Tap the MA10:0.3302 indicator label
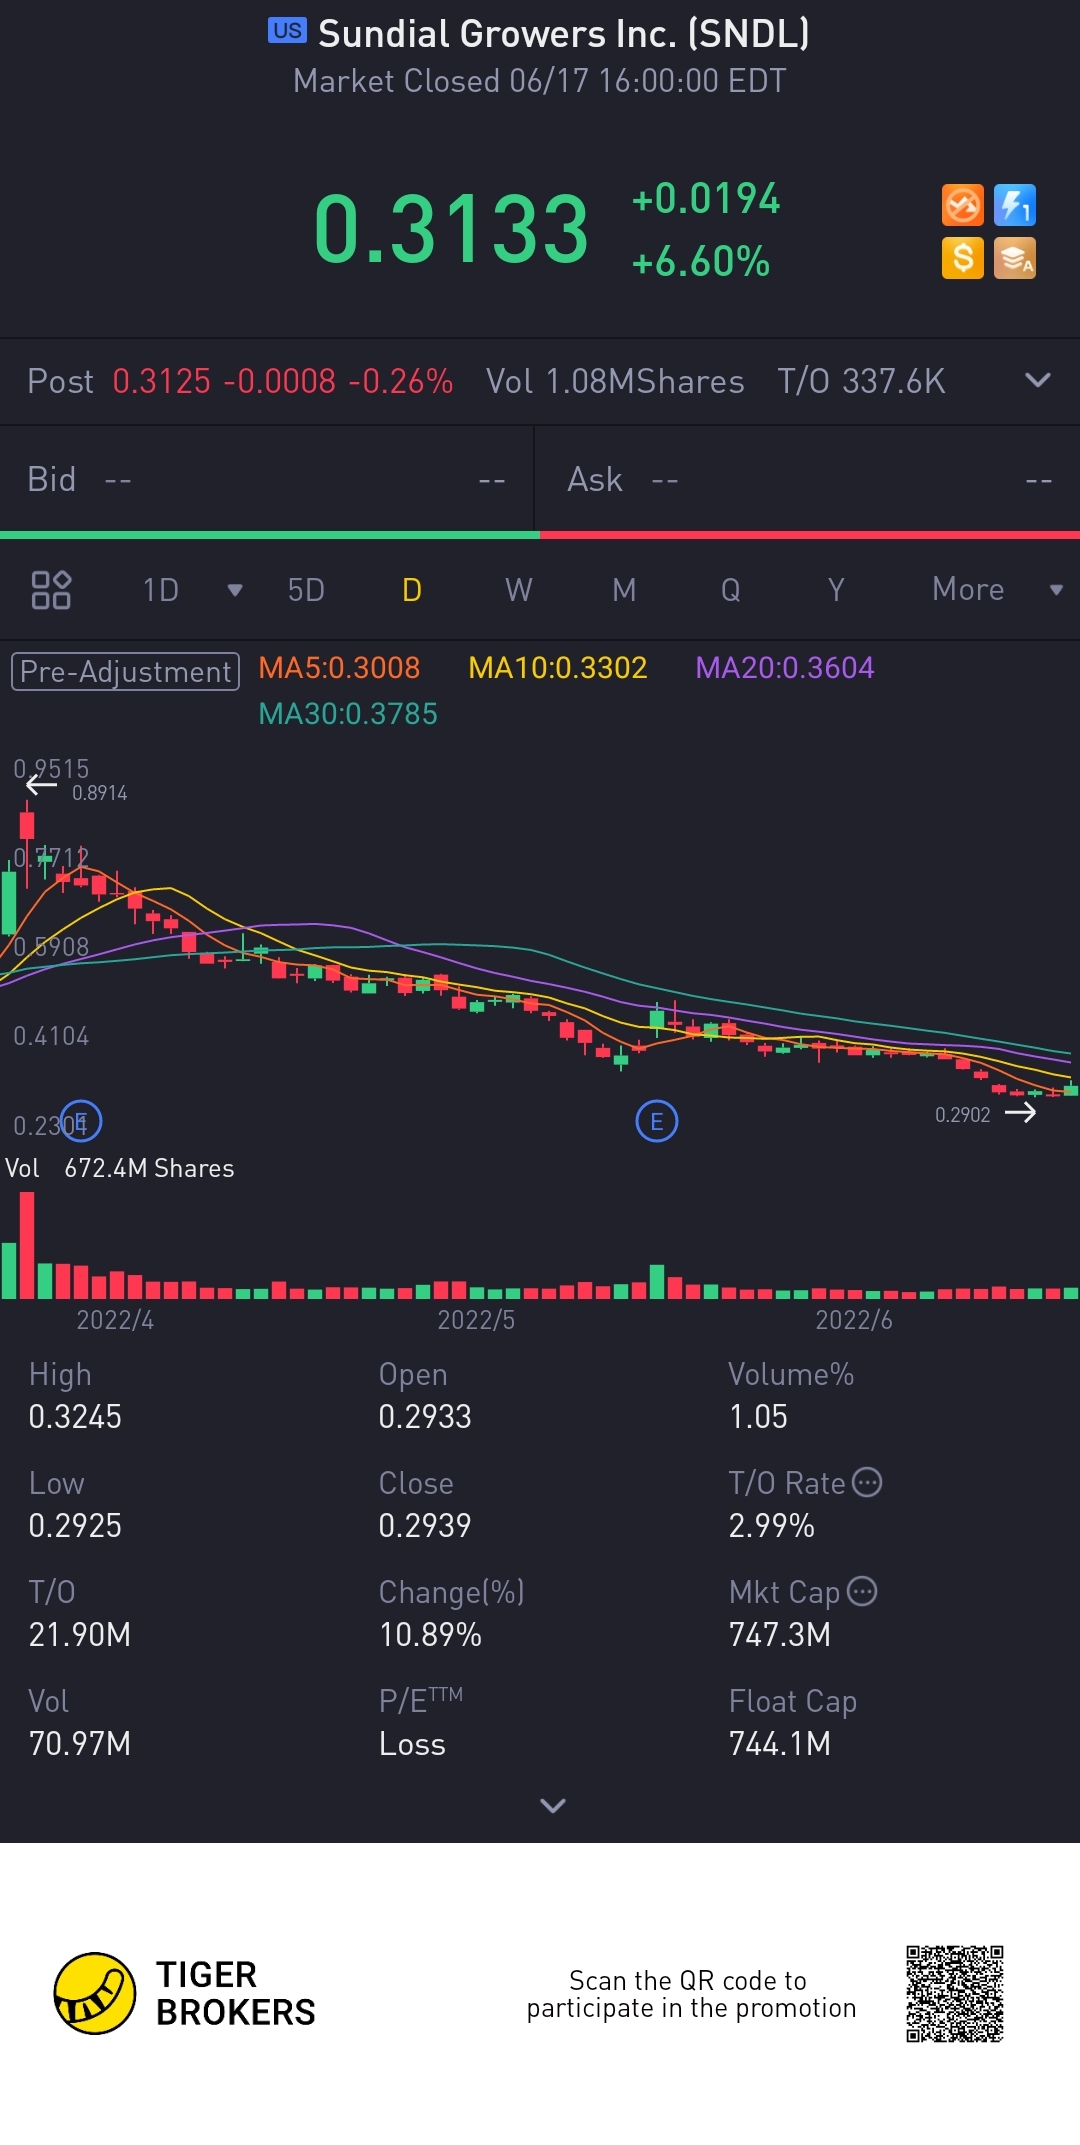Screen dimensions: 1080x2145 coord(558,668)
